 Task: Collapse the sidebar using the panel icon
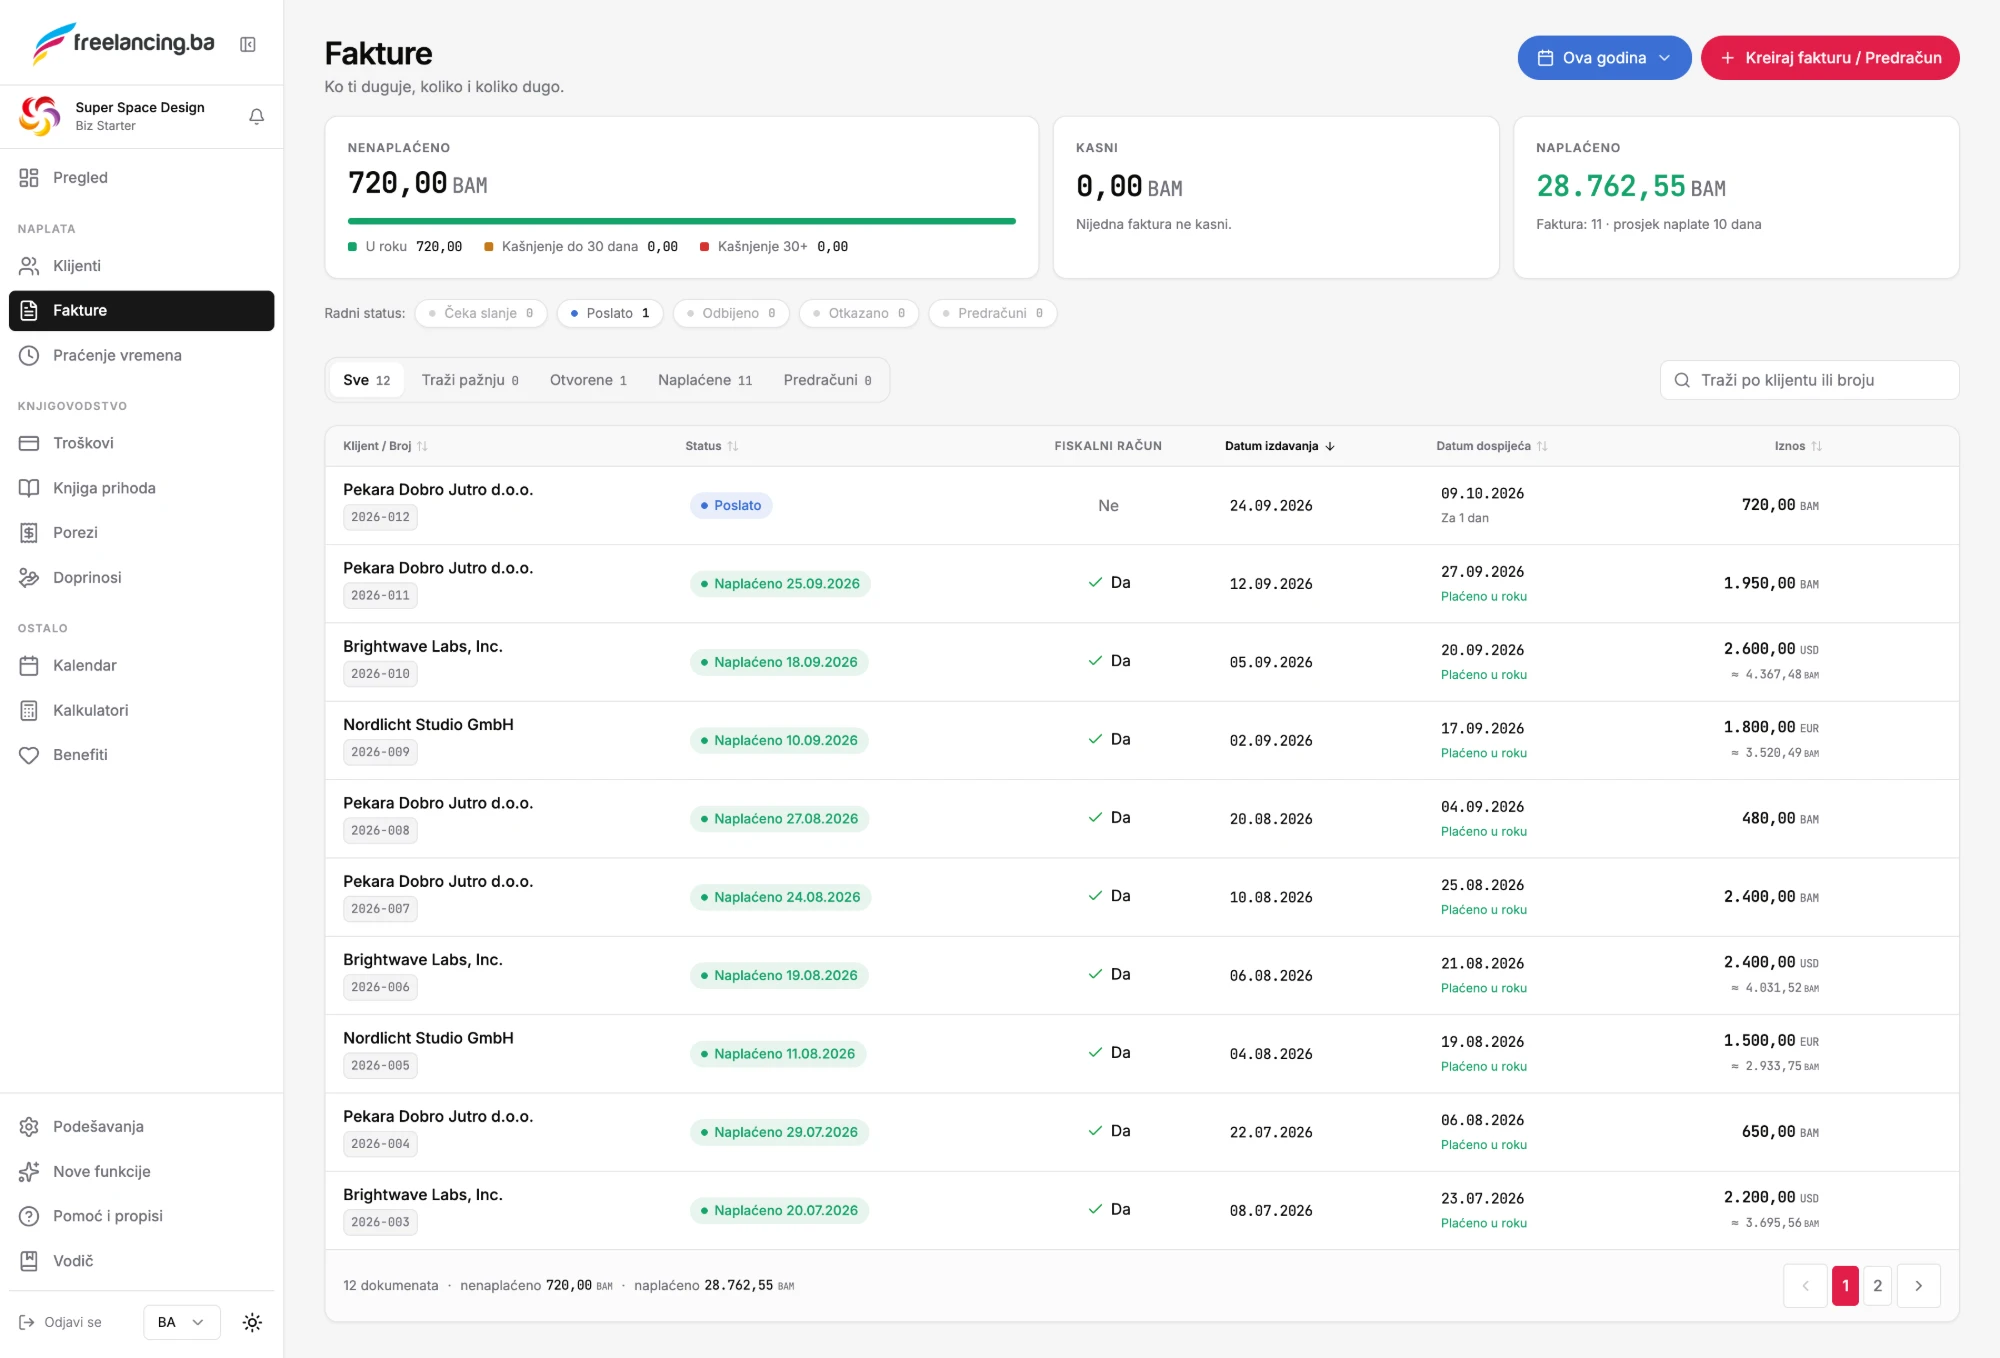(248, 44)
